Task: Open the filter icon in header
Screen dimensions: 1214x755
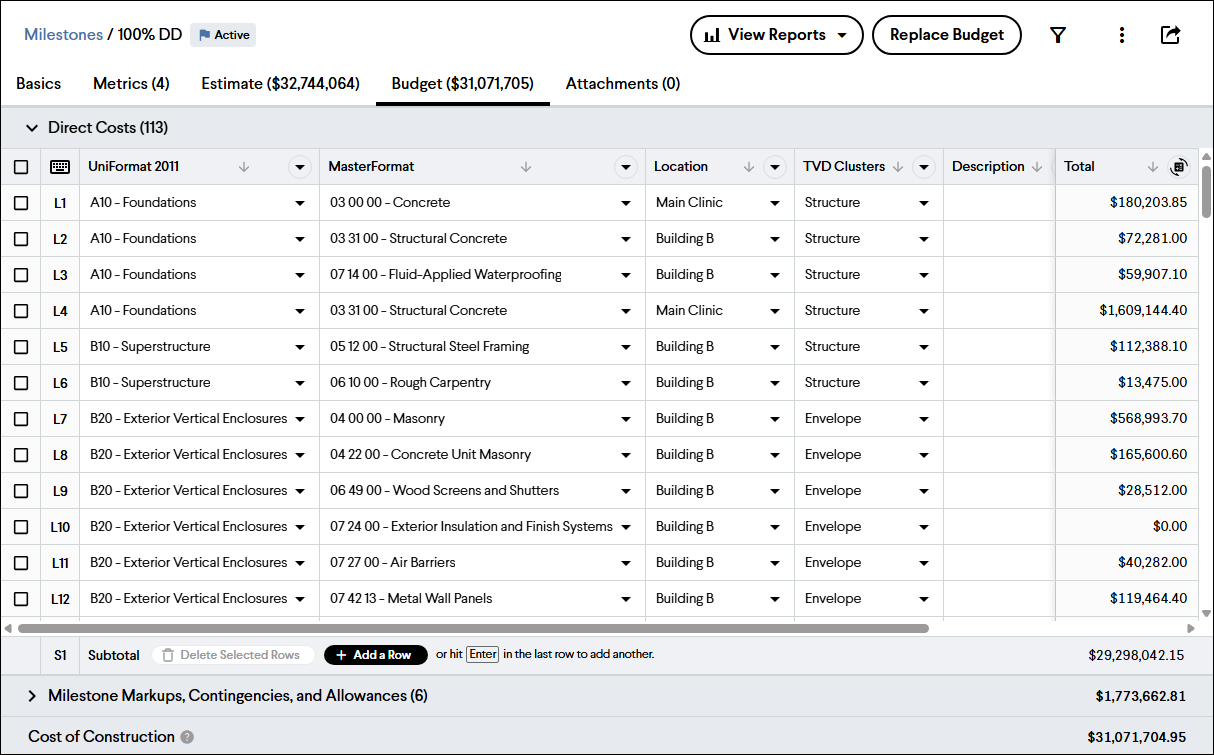Action: (1057, 35)
